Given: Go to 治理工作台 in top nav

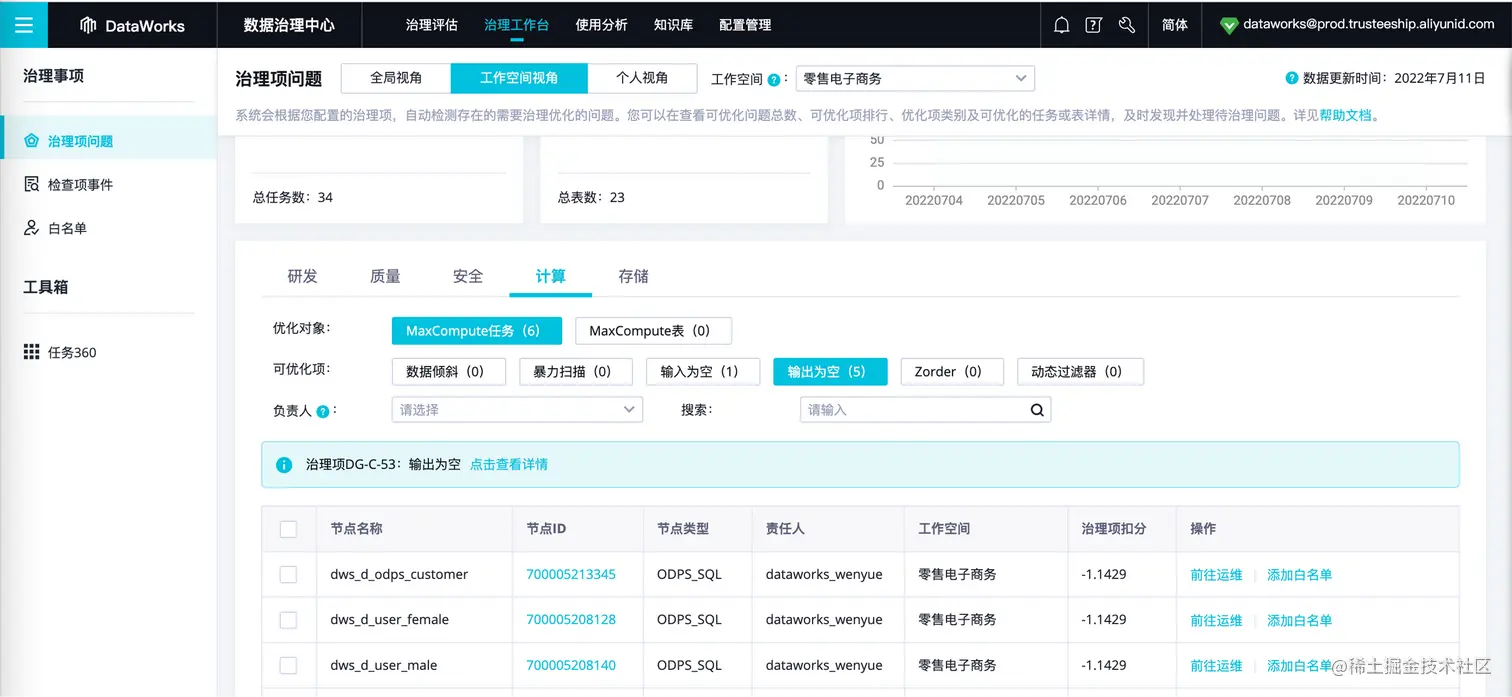Looking at the screenshot, I should (516, 25).
